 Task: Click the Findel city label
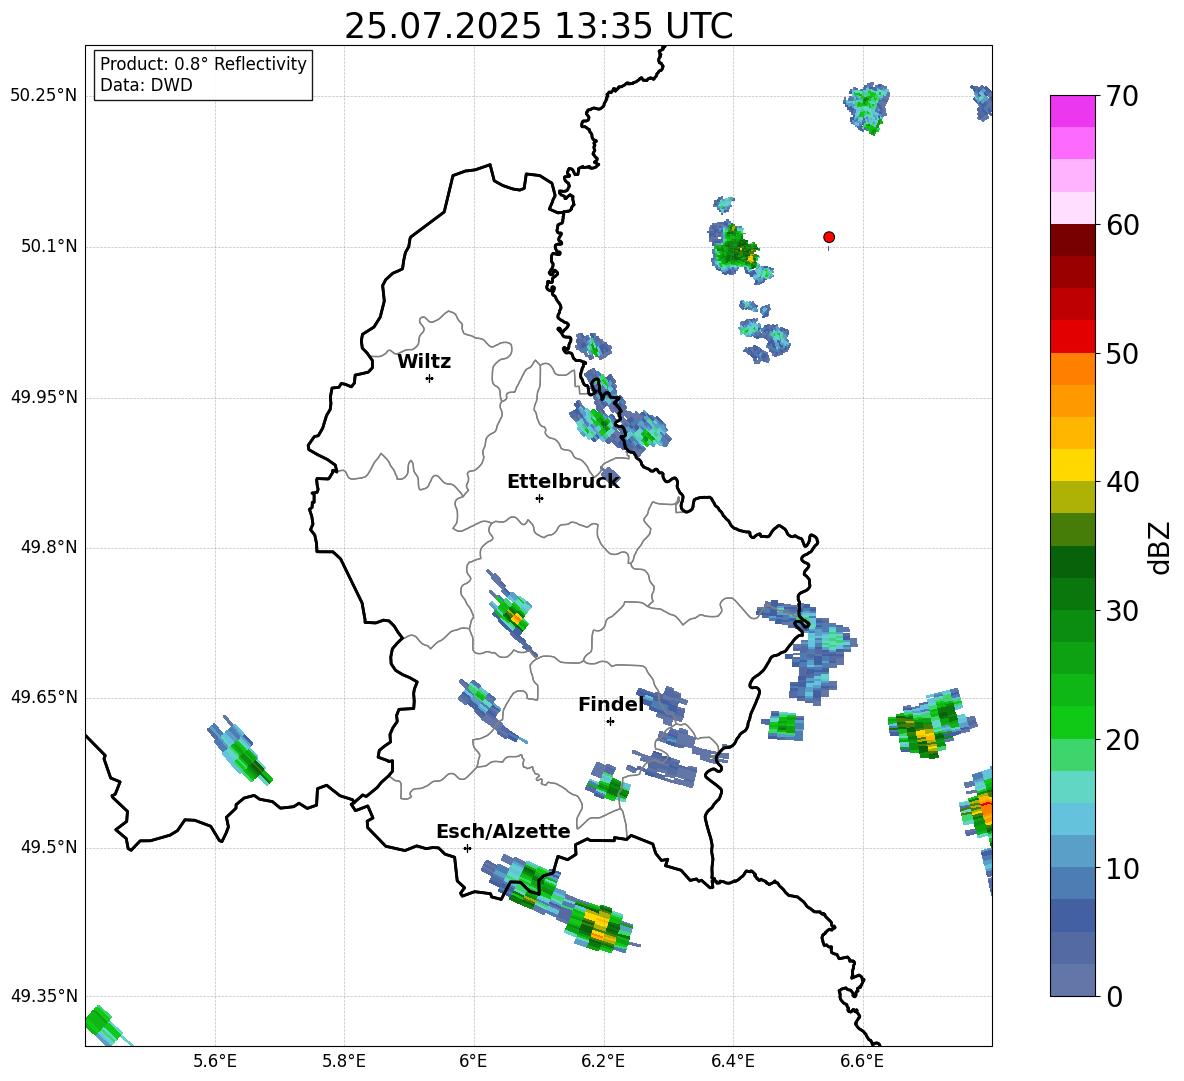[x=611, y=704]
